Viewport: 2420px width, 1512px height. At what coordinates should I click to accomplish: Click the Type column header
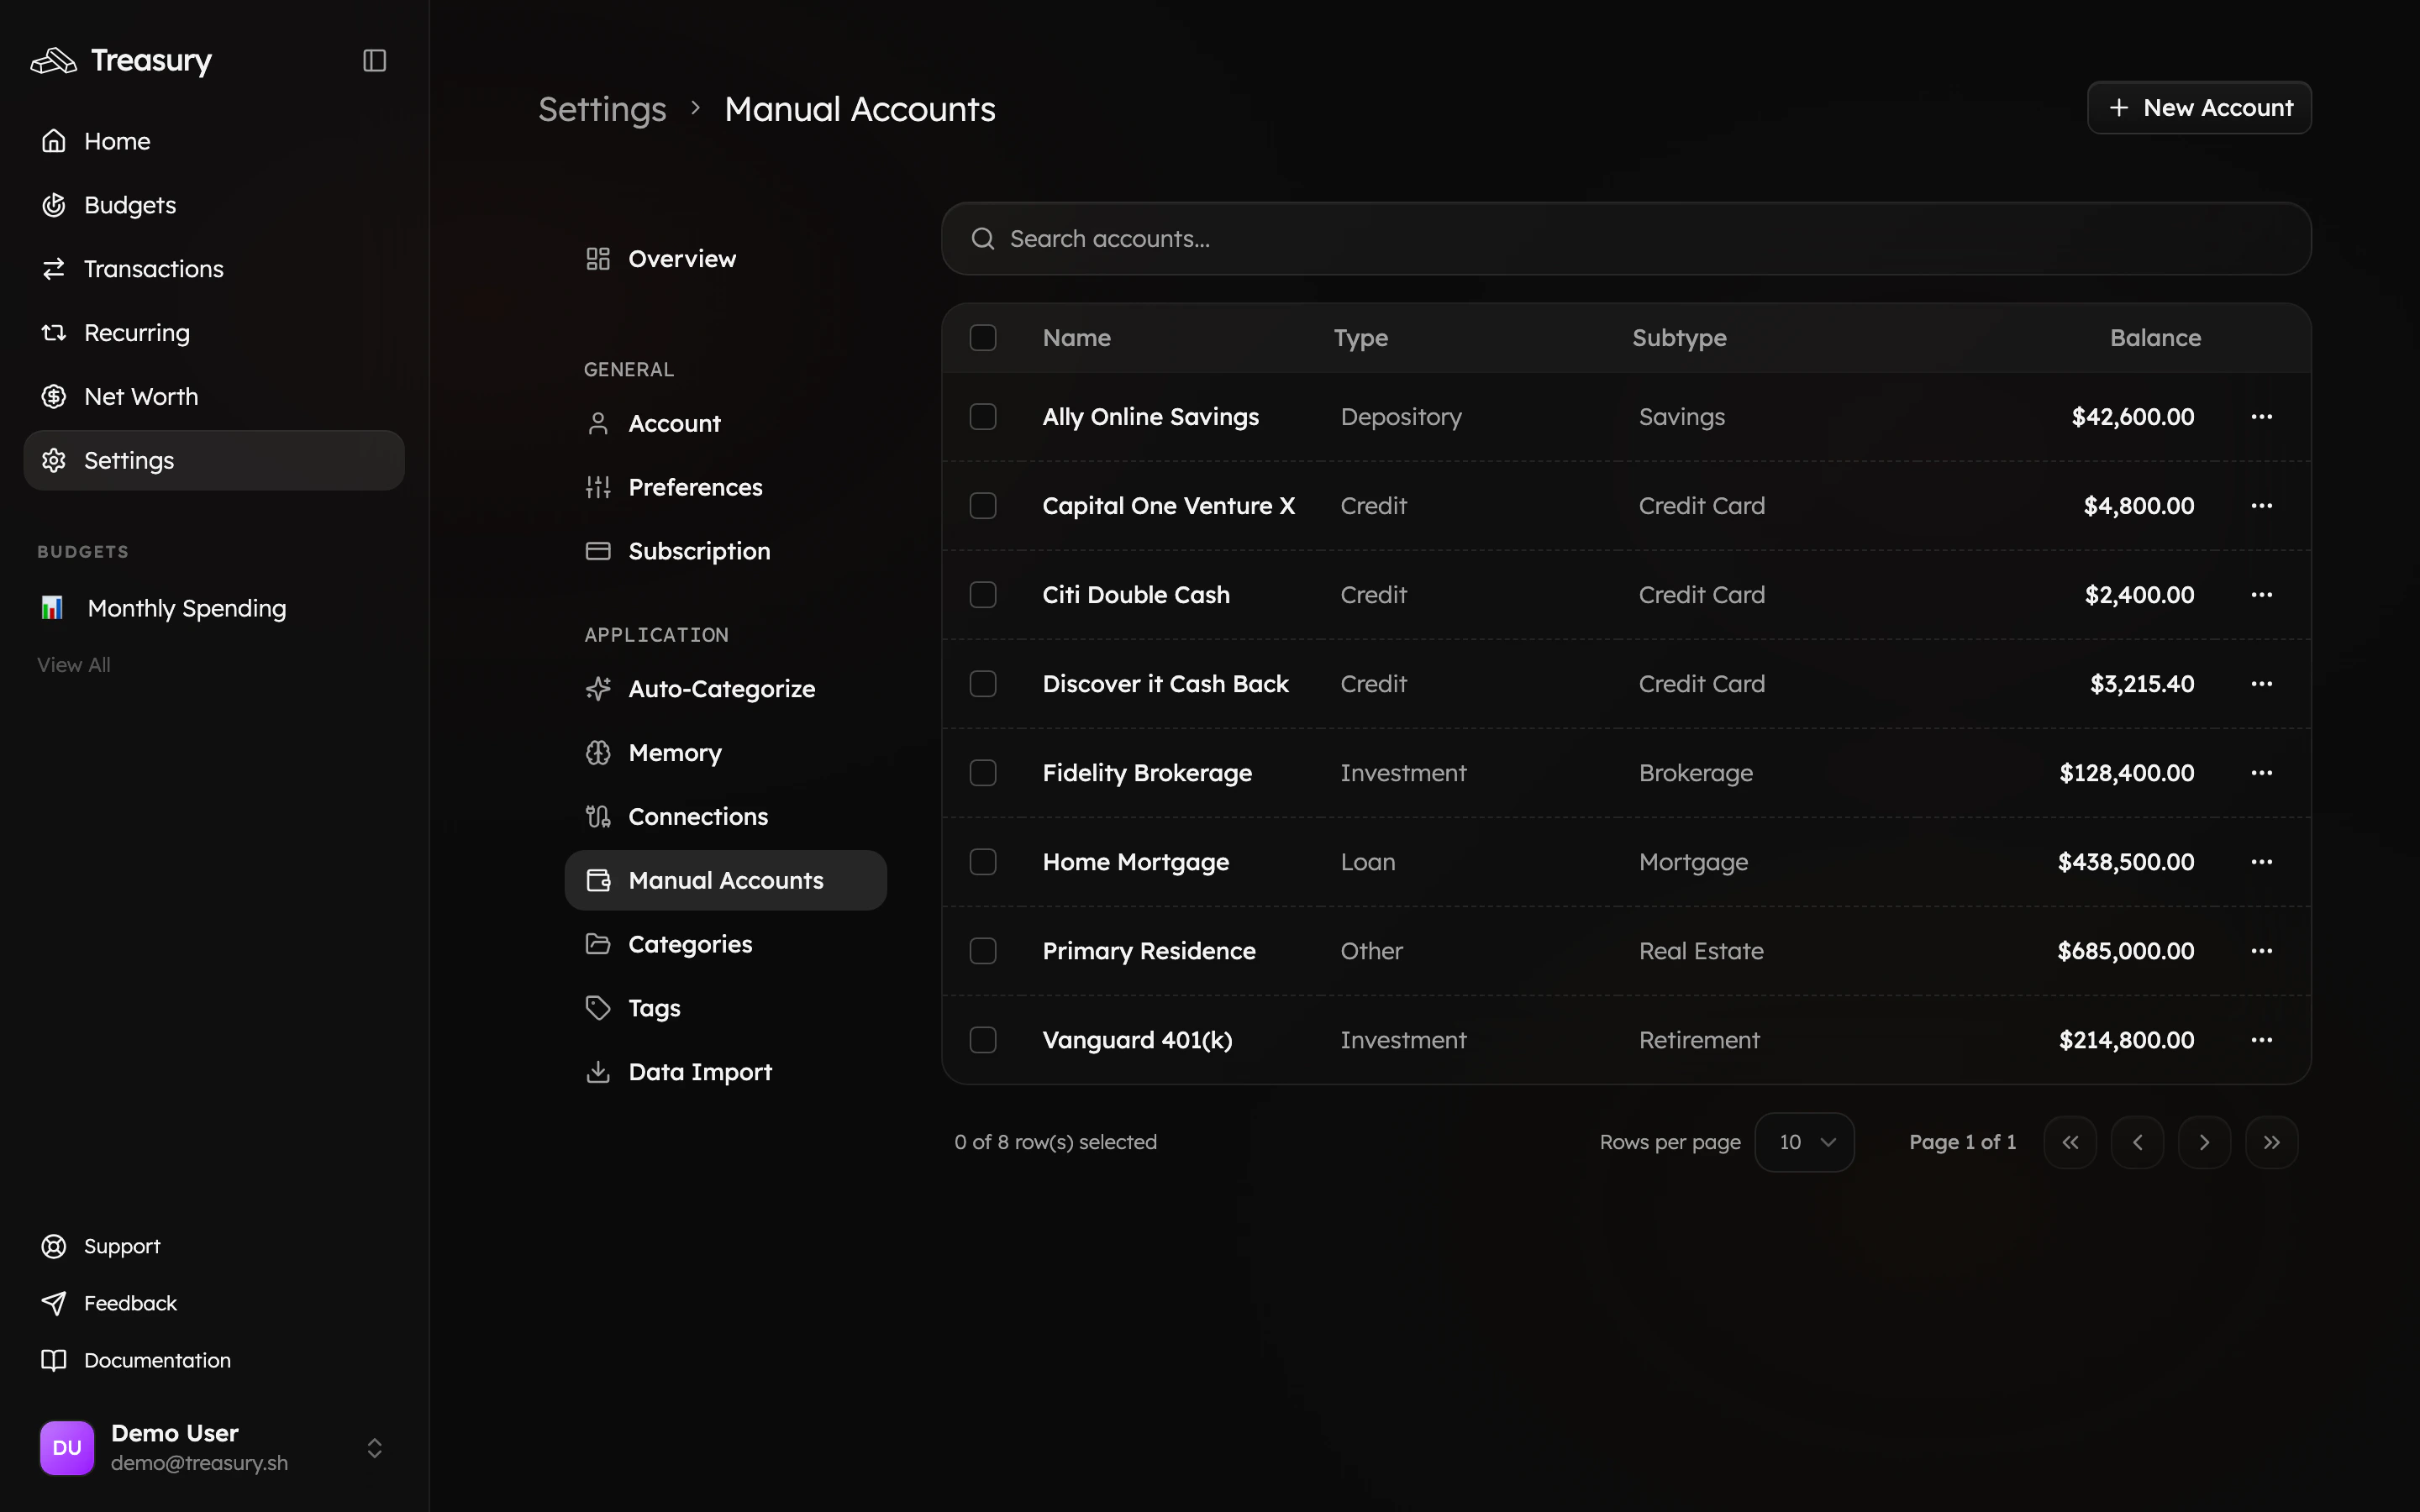[x=1360, y=338]
